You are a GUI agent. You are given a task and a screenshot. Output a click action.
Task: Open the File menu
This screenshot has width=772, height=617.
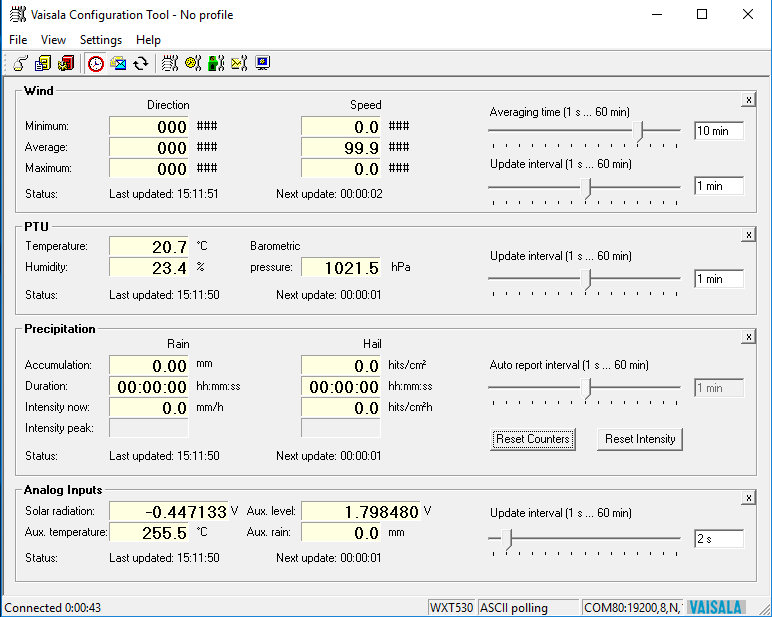pyautogui.click(x=18, y=40)
